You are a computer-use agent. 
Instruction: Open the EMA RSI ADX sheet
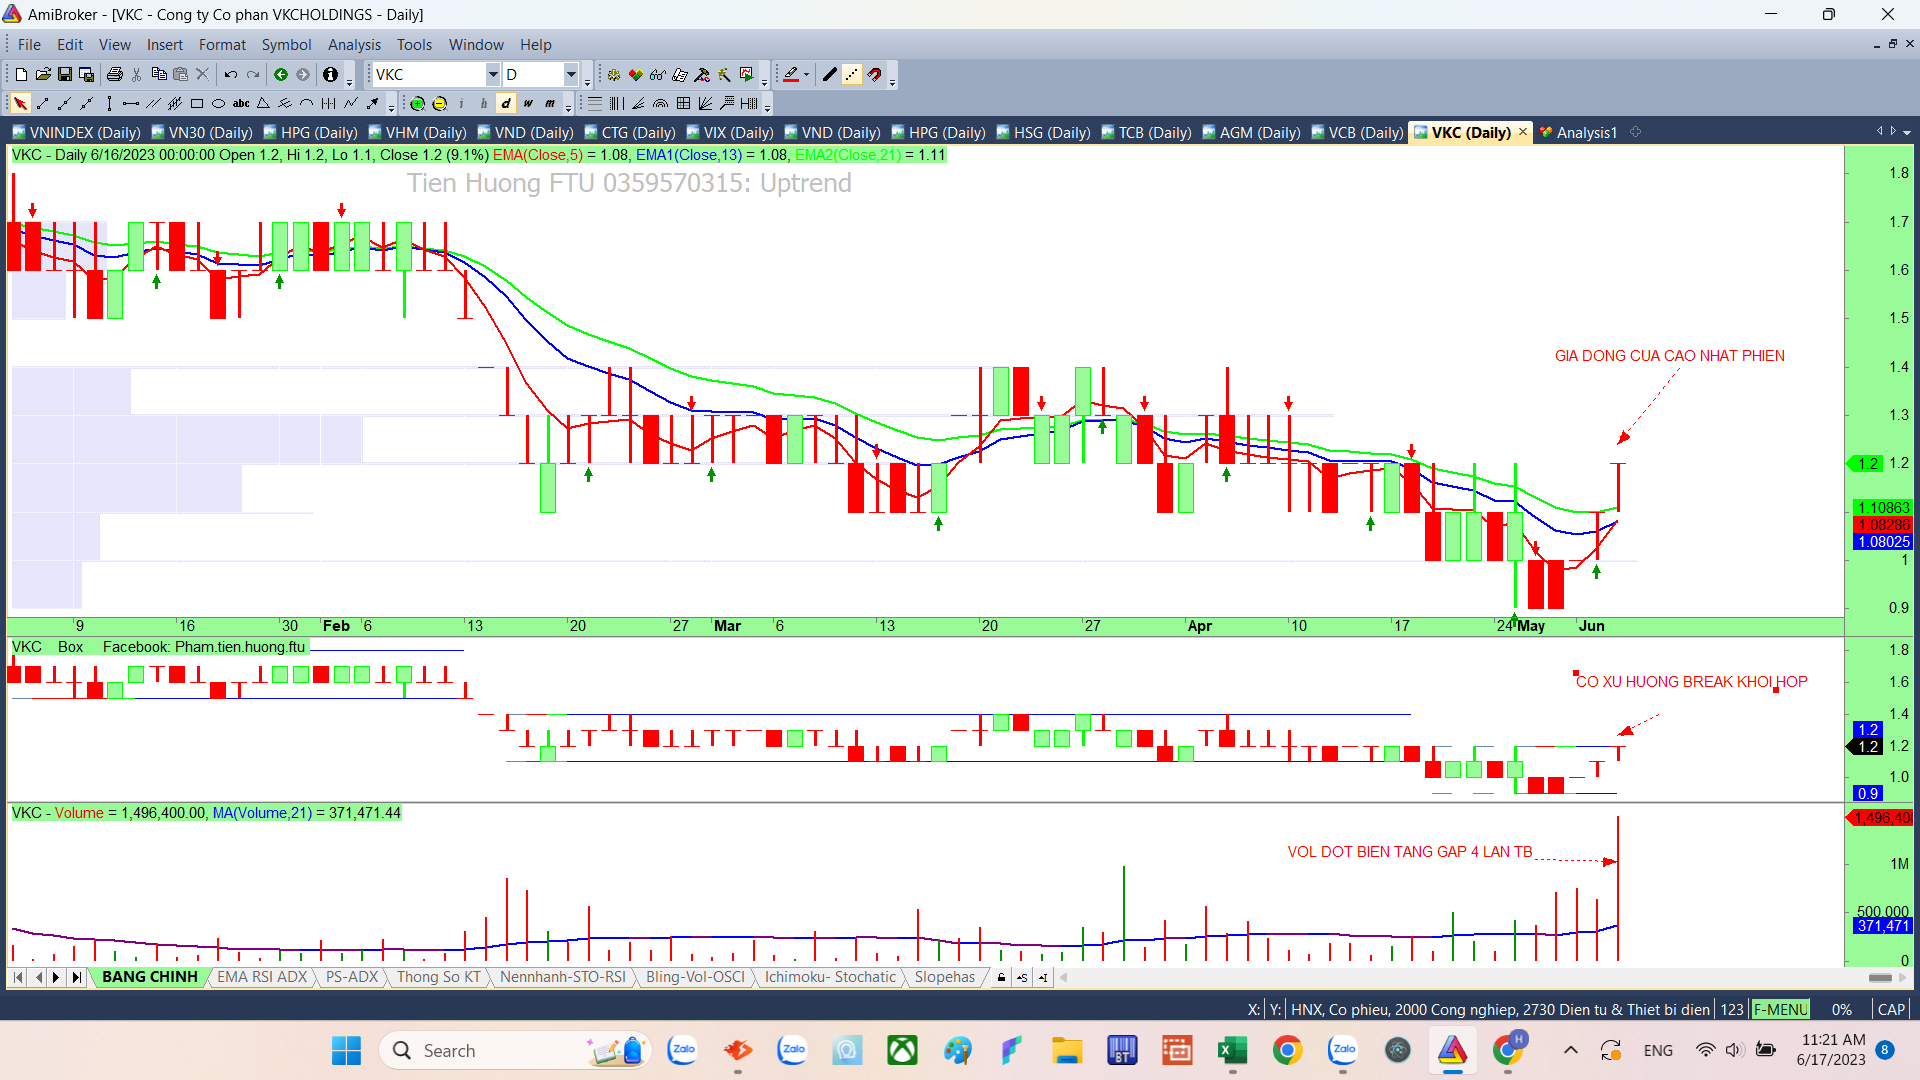click(262, 977)
